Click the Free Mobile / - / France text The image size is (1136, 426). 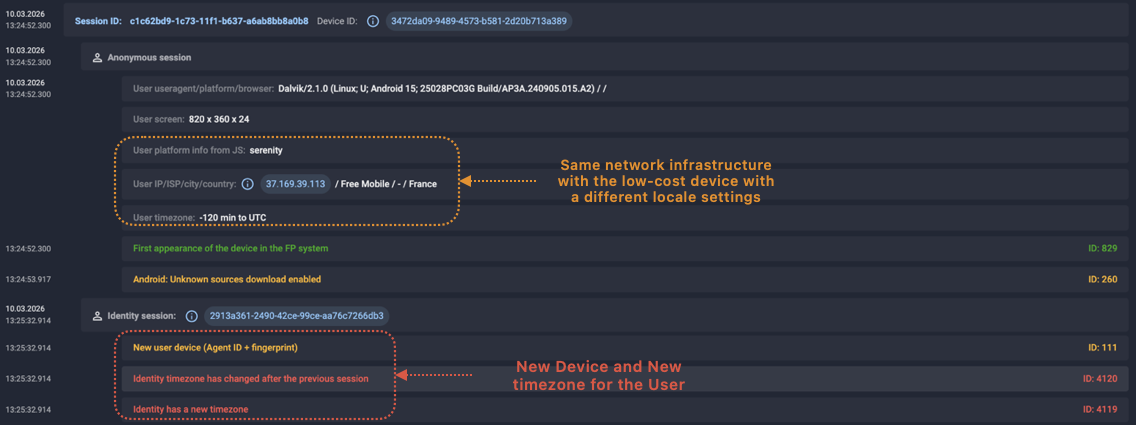click(386, 184)
